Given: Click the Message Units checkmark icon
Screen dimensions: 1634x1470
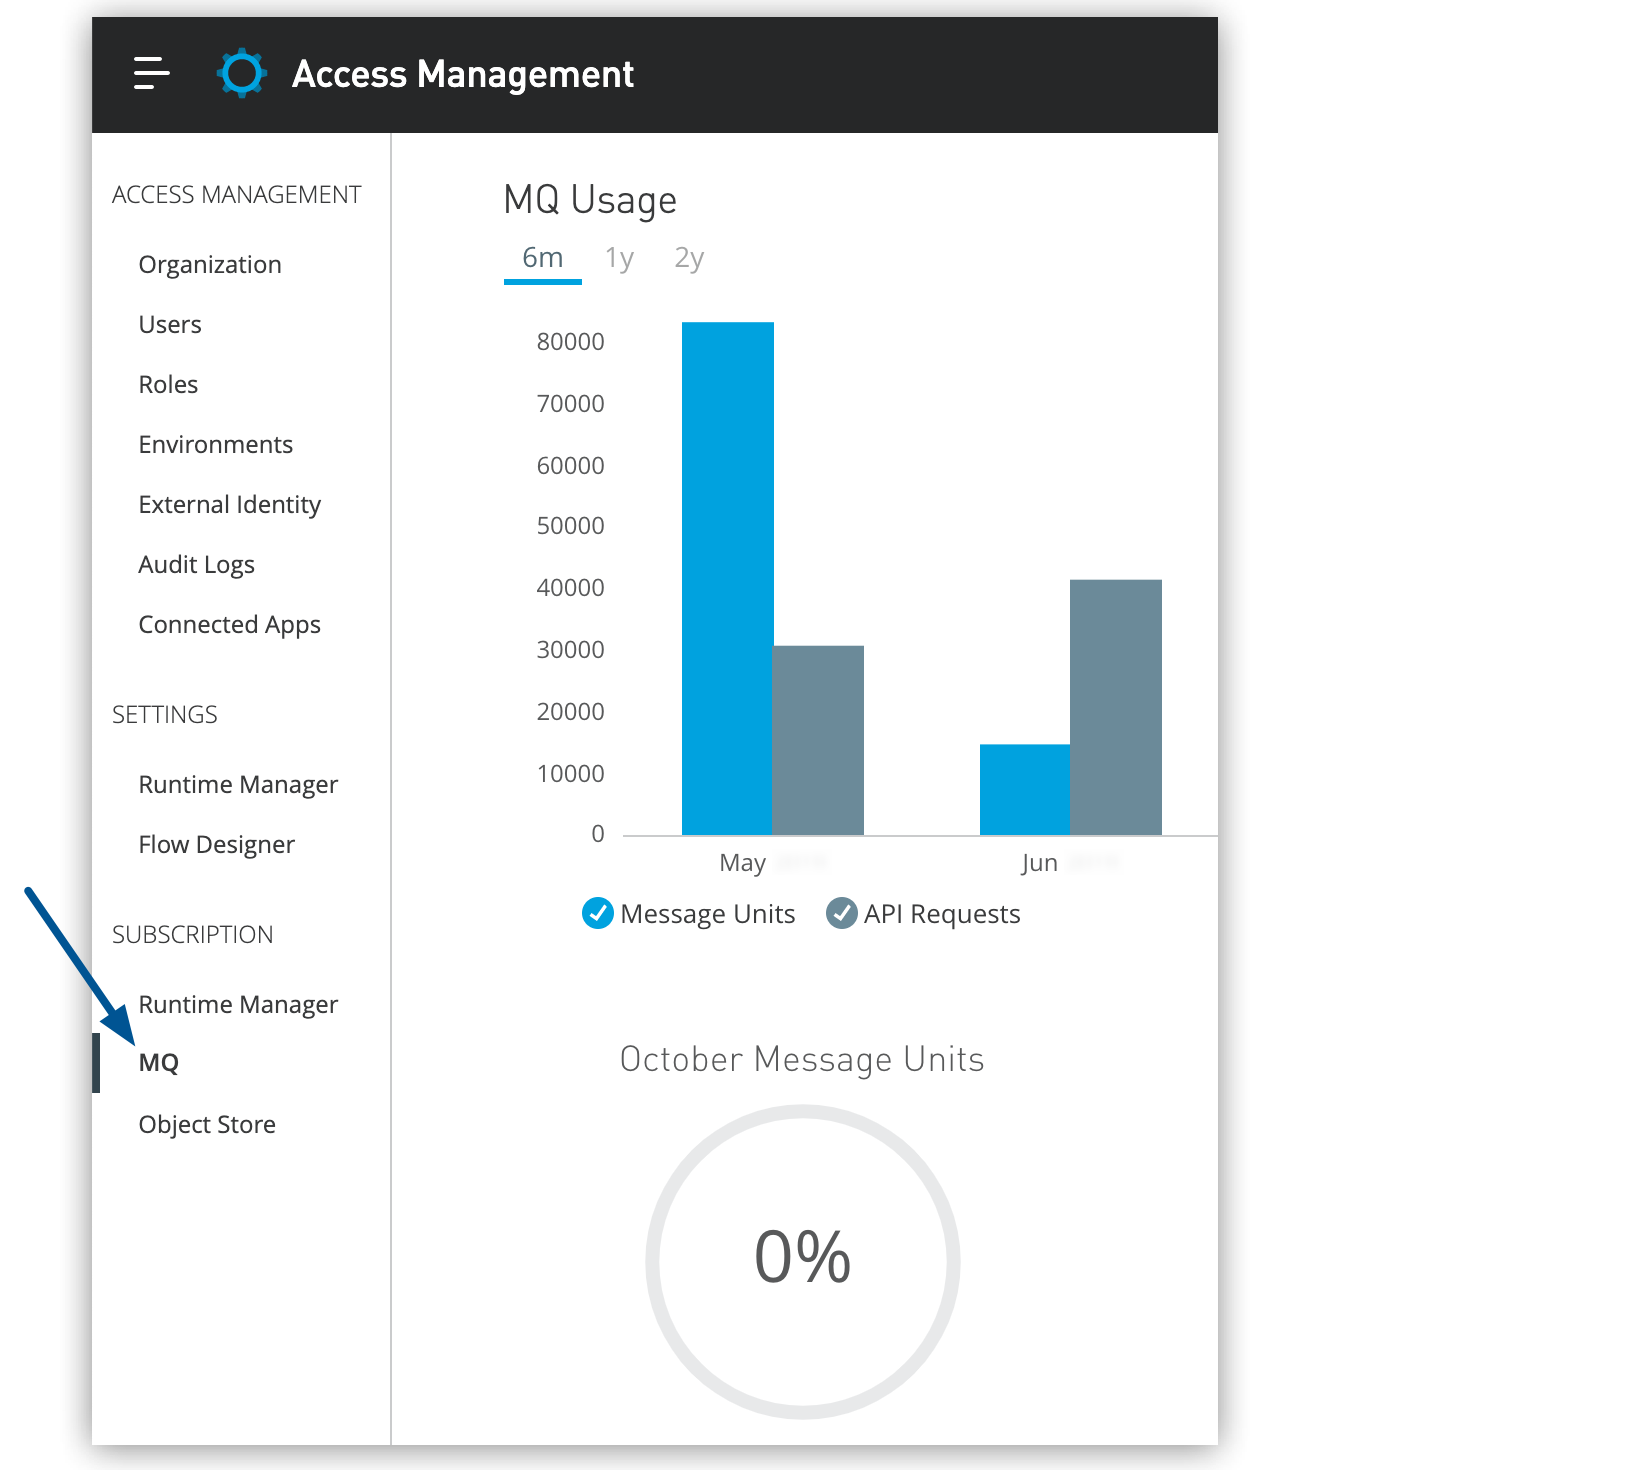Looking at the screenshot, I should point(597,913).
